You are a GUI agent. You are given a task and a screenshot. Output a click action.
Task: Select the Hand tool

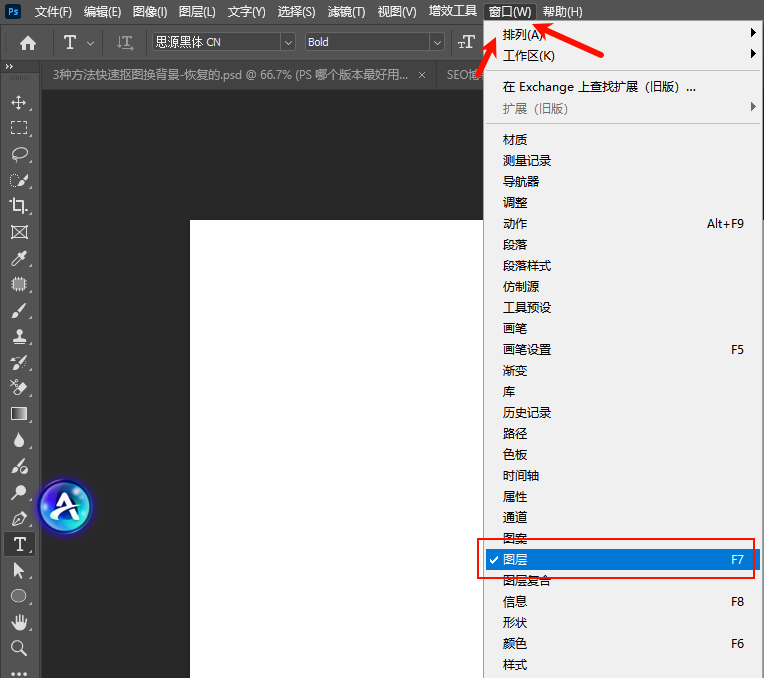(19, 622)
